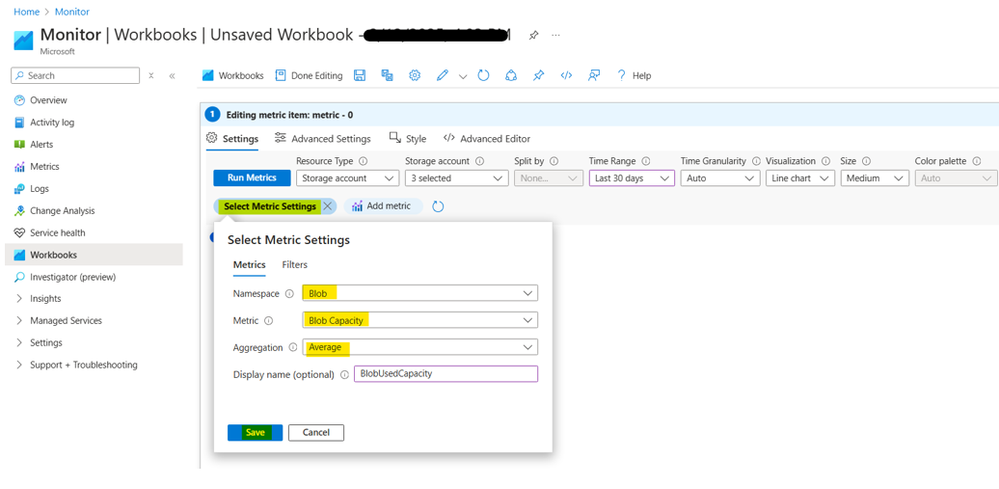Click the Resource Type info icon
Image resolution: width=999 pixels, height=489 pixels.
point(363,162)
